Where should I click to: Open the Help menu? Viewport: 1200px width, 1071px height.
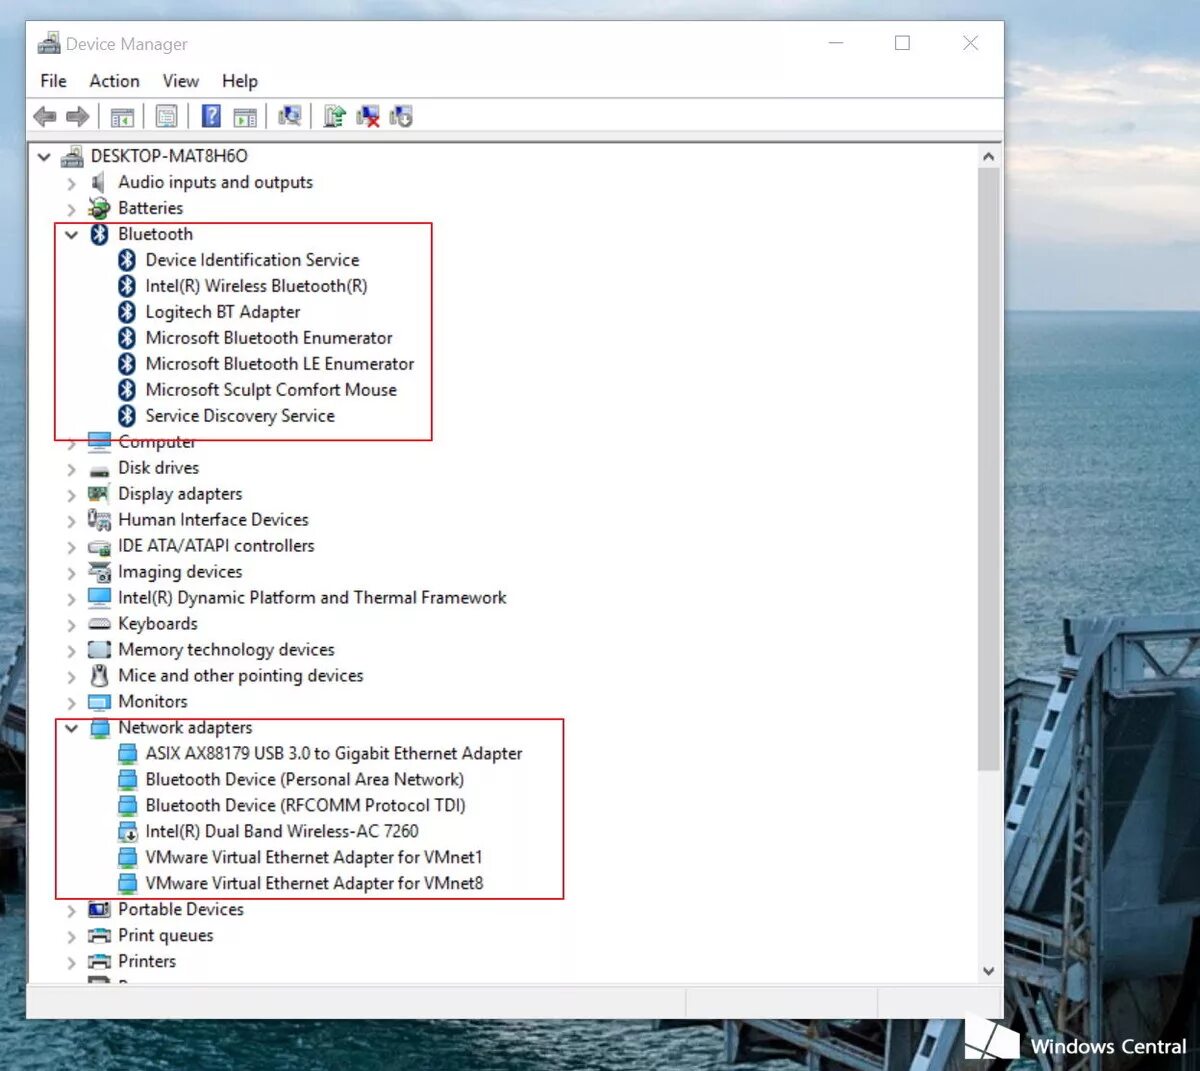[x=240, y=81]
